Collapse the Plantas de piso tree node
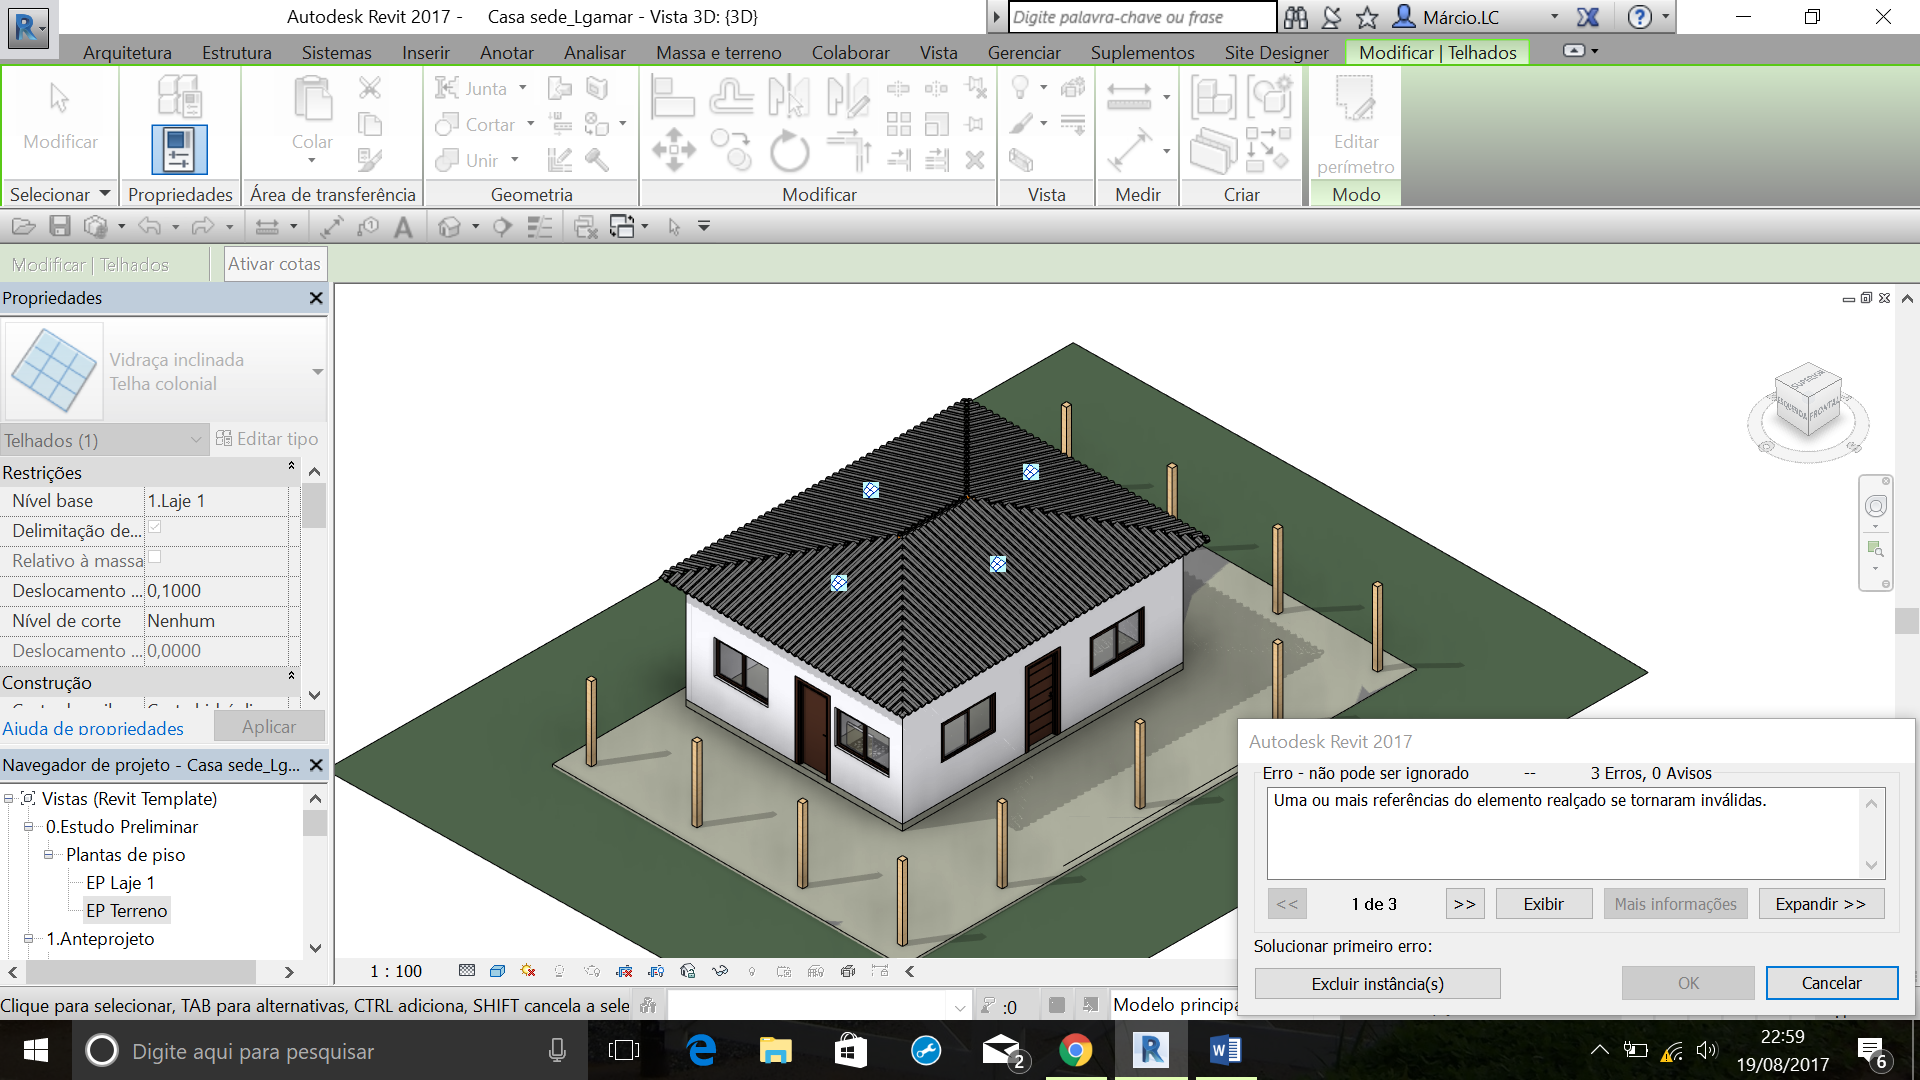Screen dimensions: 1920x1080 (49, 855)
